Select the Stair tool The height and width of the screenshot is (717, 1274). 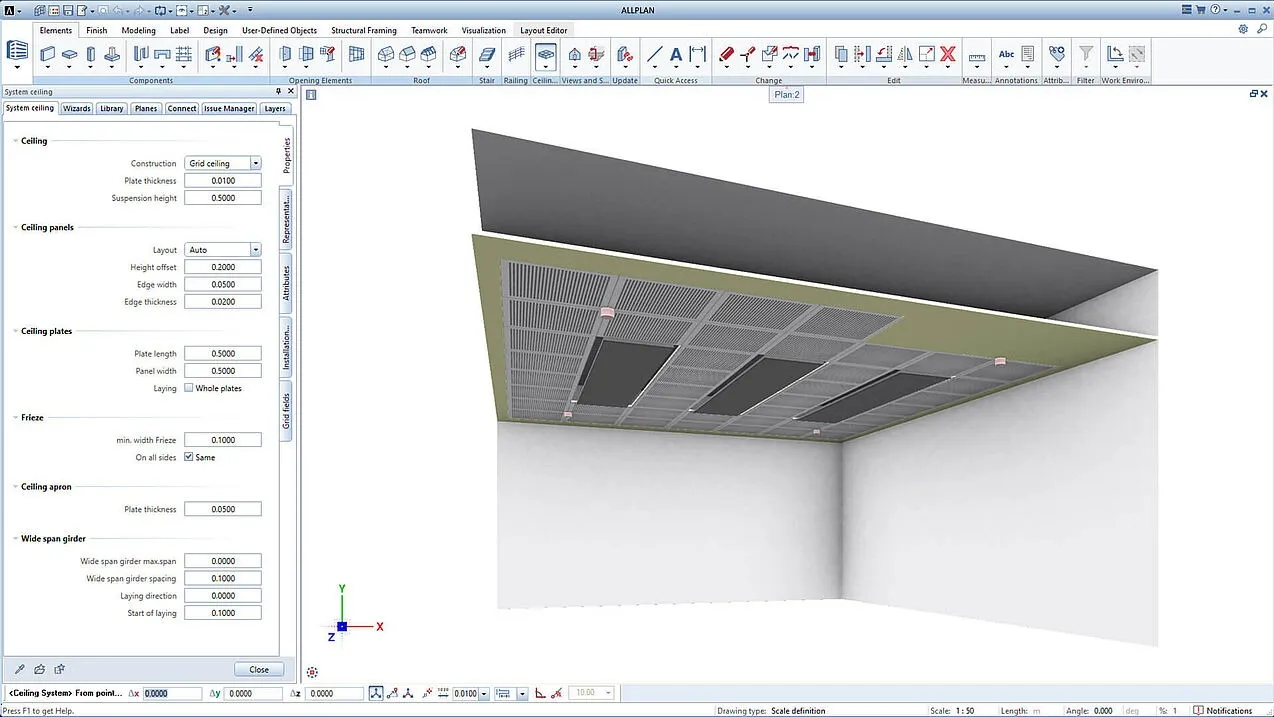click(x=486, y=55)
